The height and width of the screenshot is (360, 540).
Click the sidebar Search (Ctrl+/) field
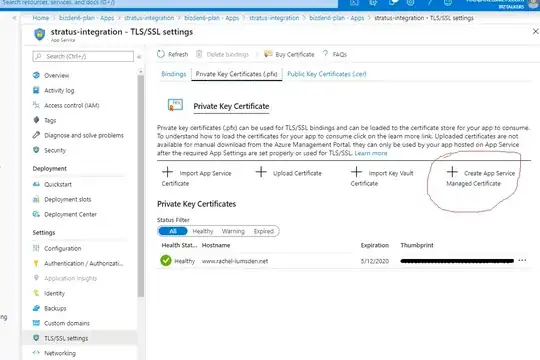pyautogui.click(x=83, y=56)
